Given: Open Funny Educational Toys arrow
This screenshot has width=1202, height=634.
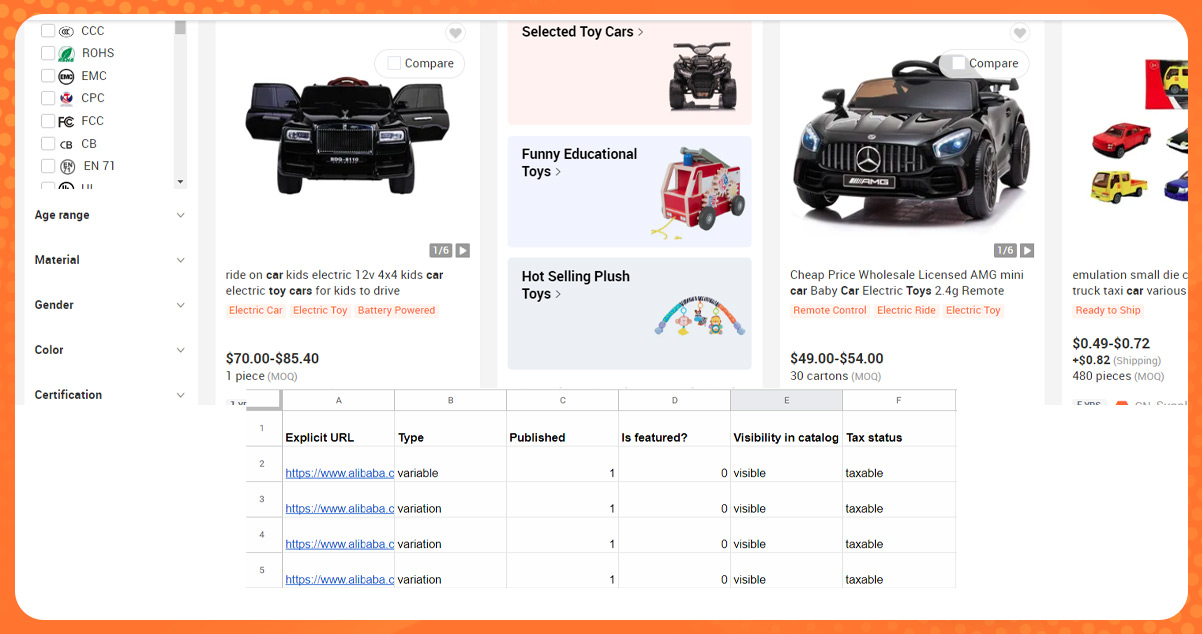Looking at the screenshot, I should tap(558, 172).
